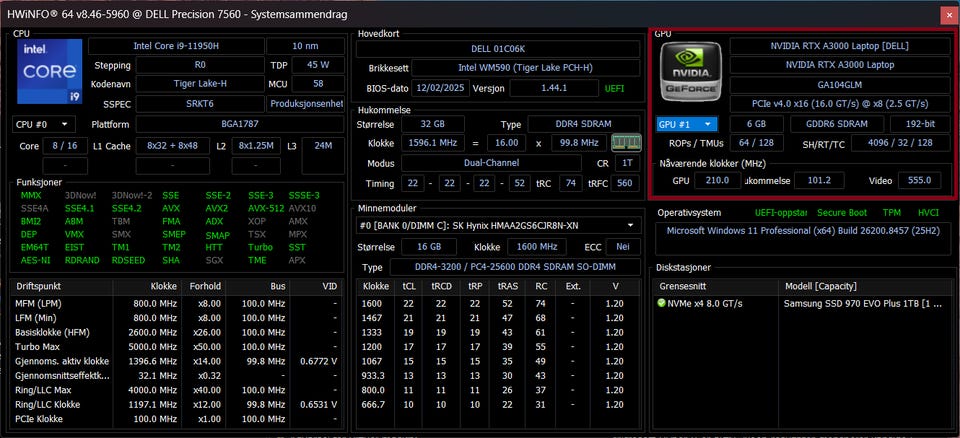
Task: Select the Tiger Lake-H codename field
Action: [x=200, y=84]
